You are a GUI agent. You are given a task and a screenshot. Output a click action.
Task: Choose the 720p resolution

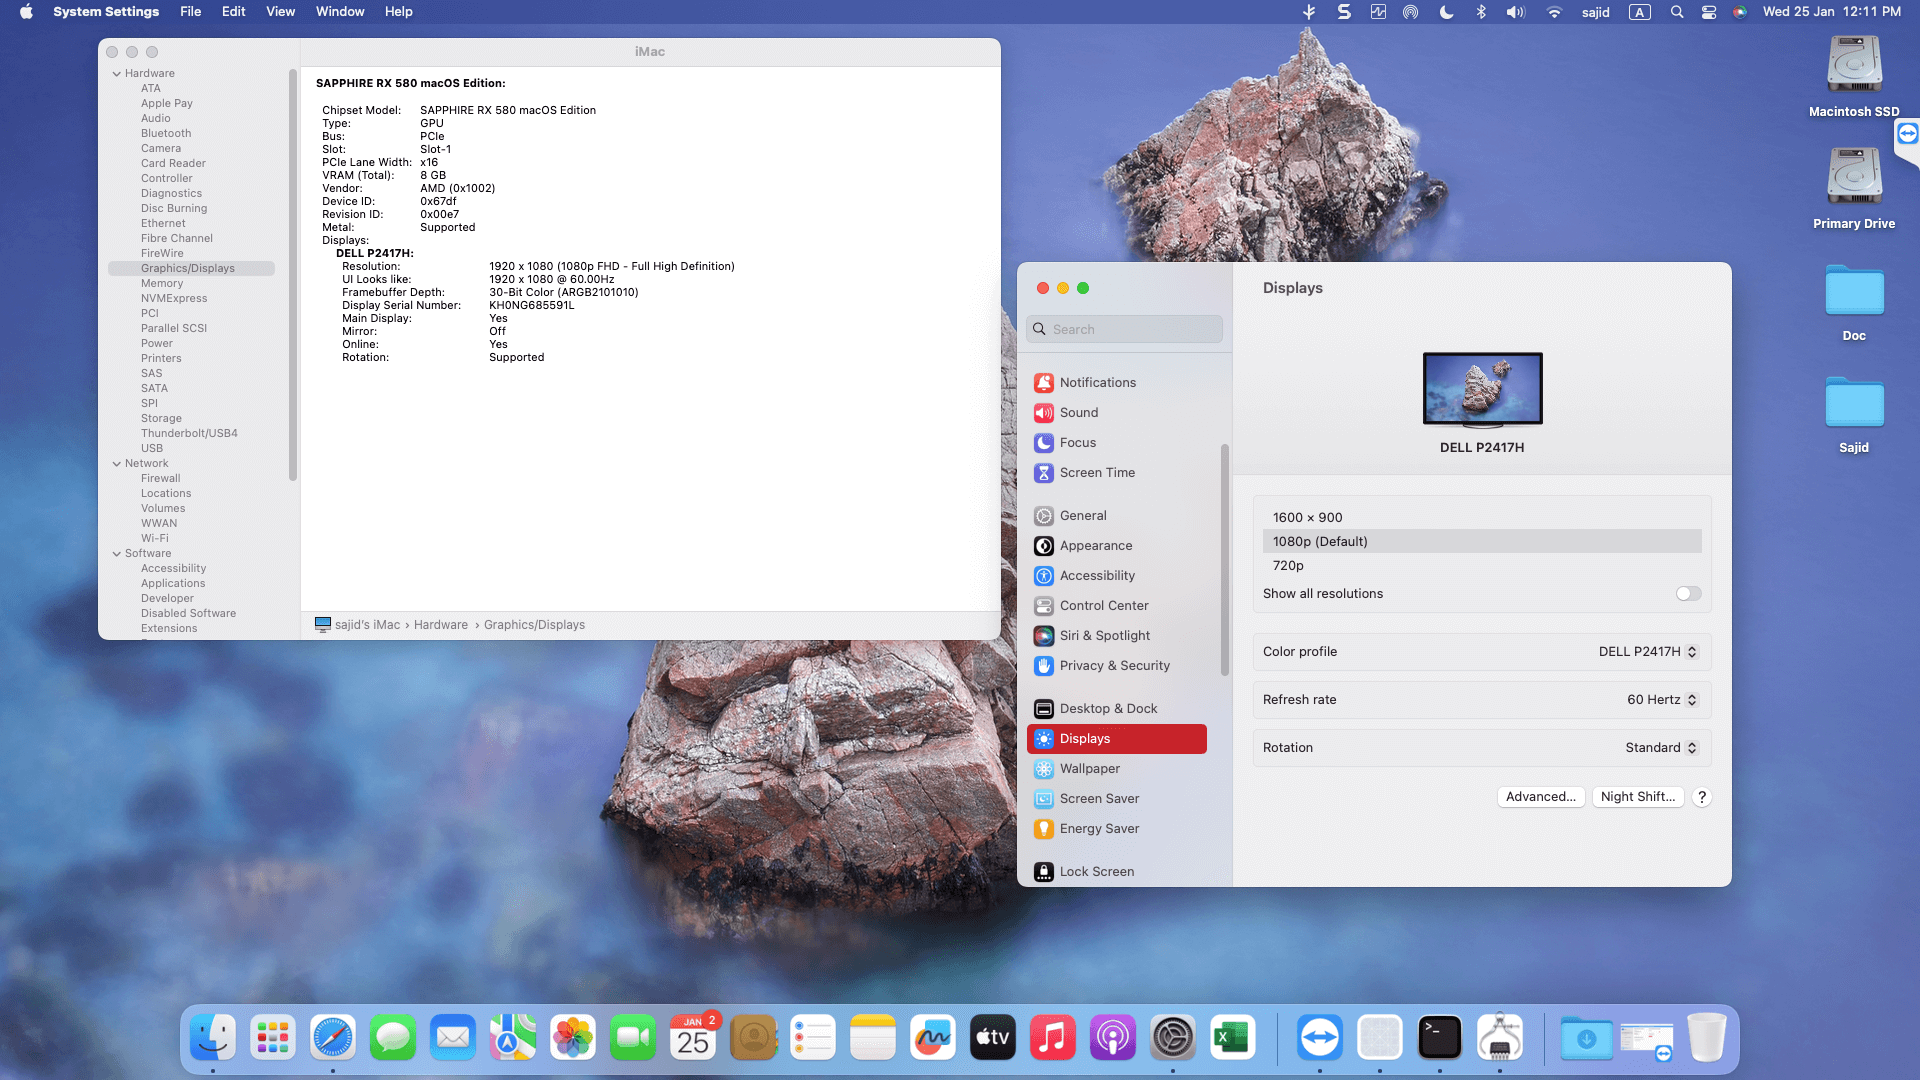pyautogui.click(x=1482, y=566)
